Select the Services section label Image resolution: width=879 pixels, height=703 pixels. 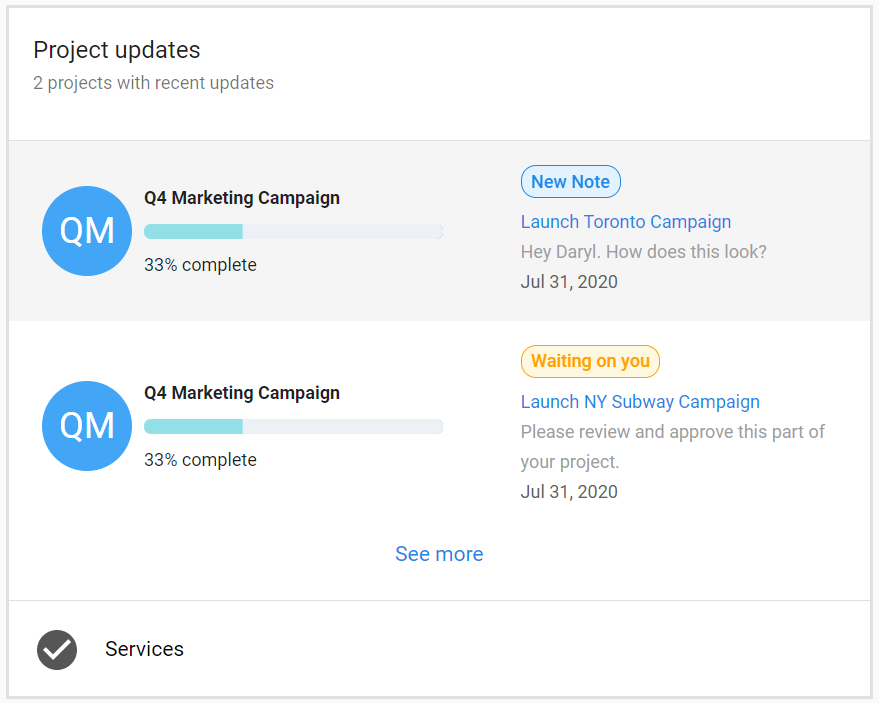point(144,649)
